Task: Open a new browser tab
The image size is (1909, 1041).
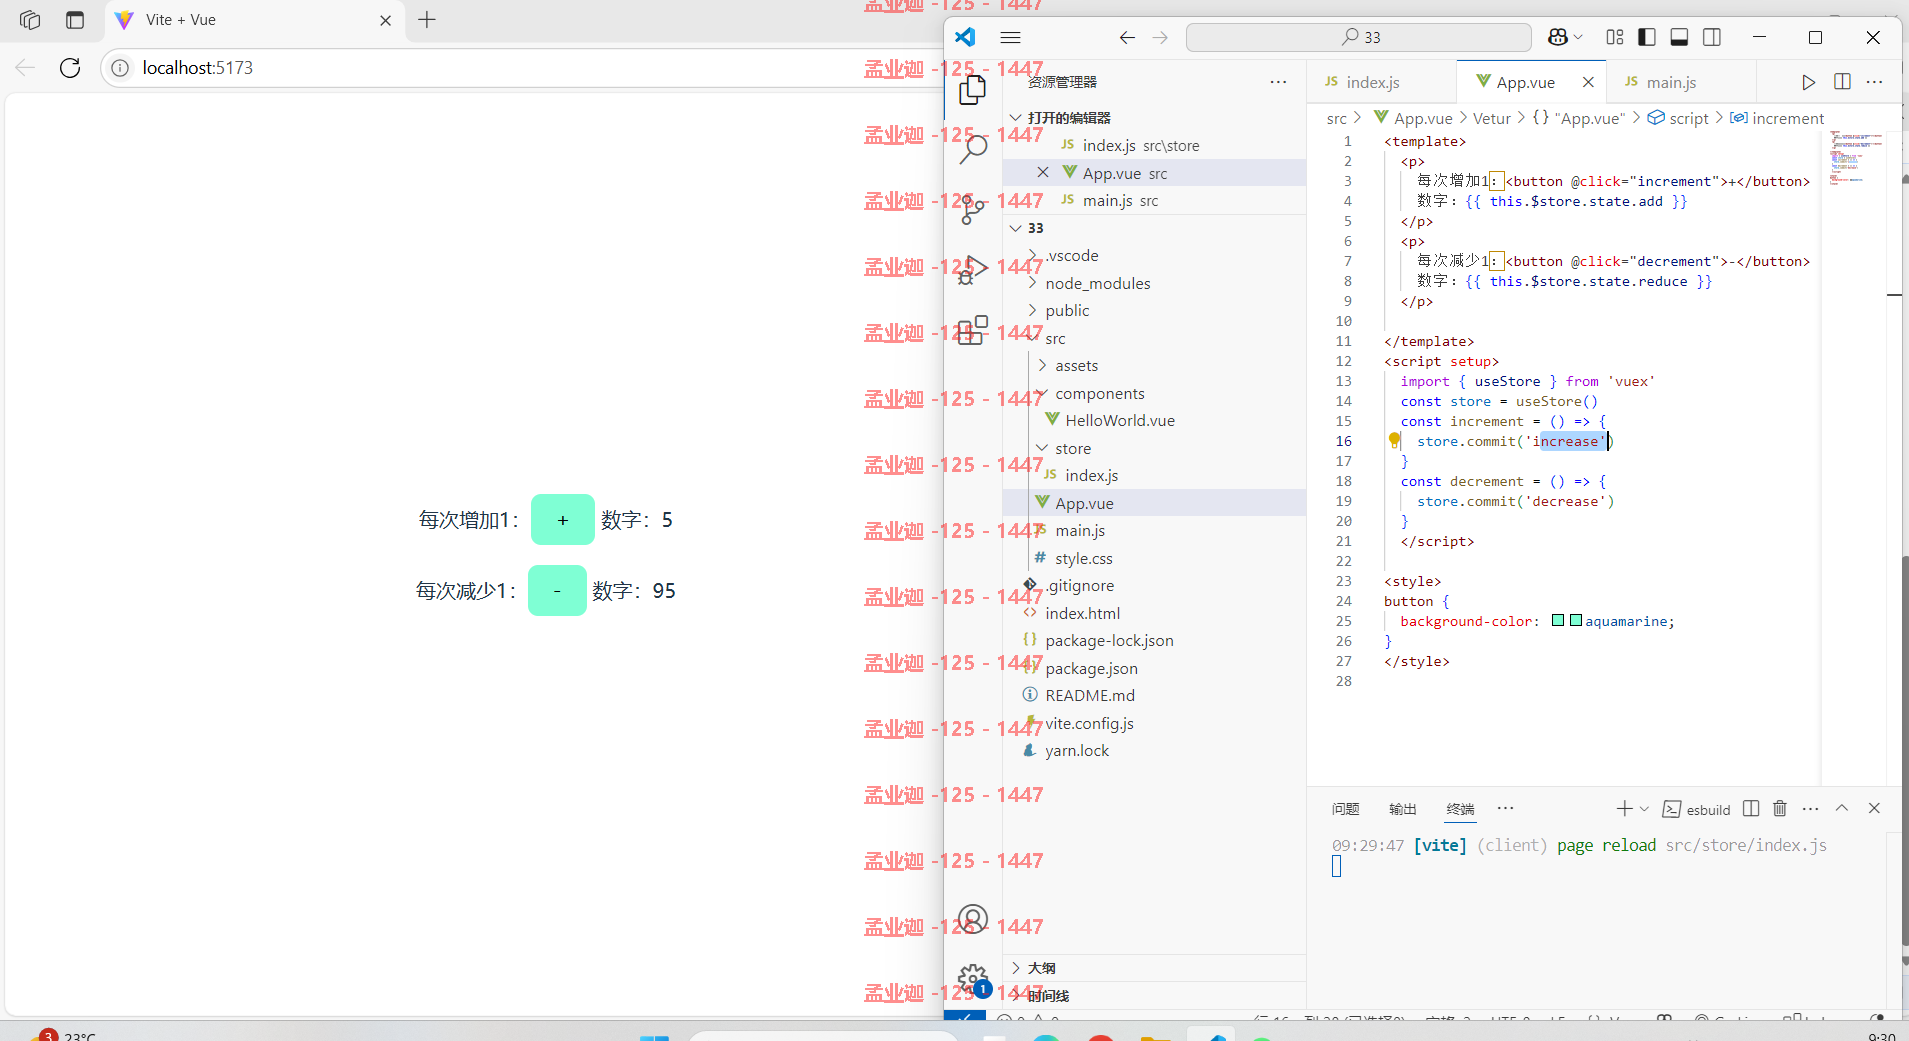Action: point(427,20)
